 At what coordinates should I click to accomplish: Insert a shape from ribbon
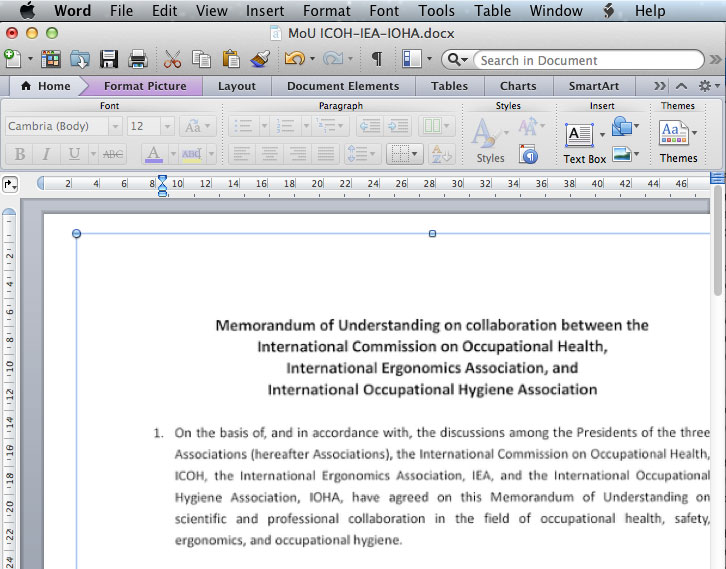[x=622, y=126]
